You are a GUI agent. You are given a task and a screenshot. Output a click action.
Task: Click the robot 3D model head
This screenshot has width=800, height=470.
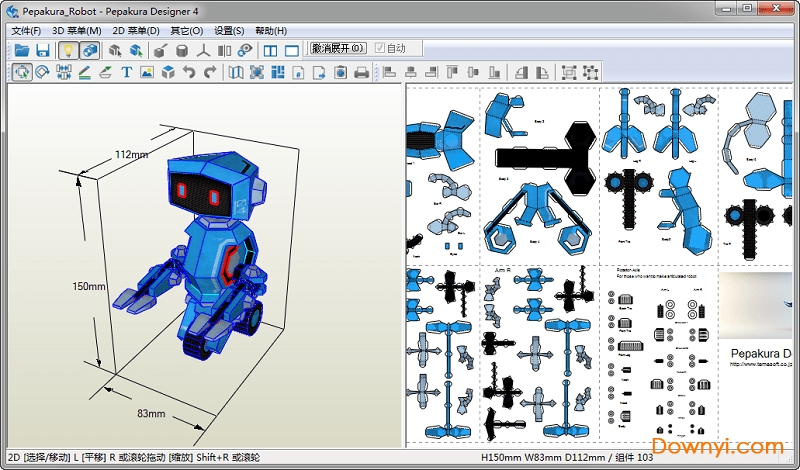(210, 183)
